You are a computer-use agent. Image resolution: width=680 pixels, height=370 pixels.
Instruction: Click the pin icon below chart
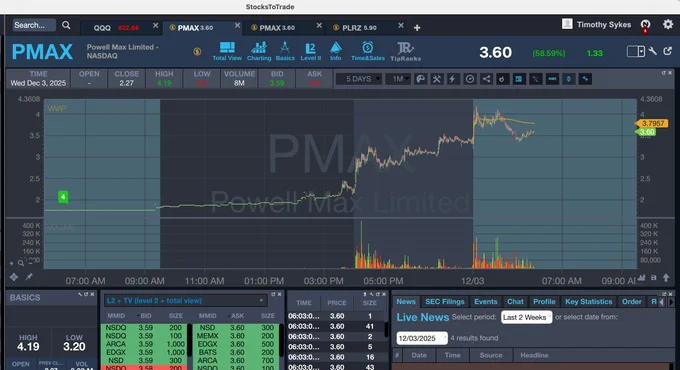pos(29,277)
